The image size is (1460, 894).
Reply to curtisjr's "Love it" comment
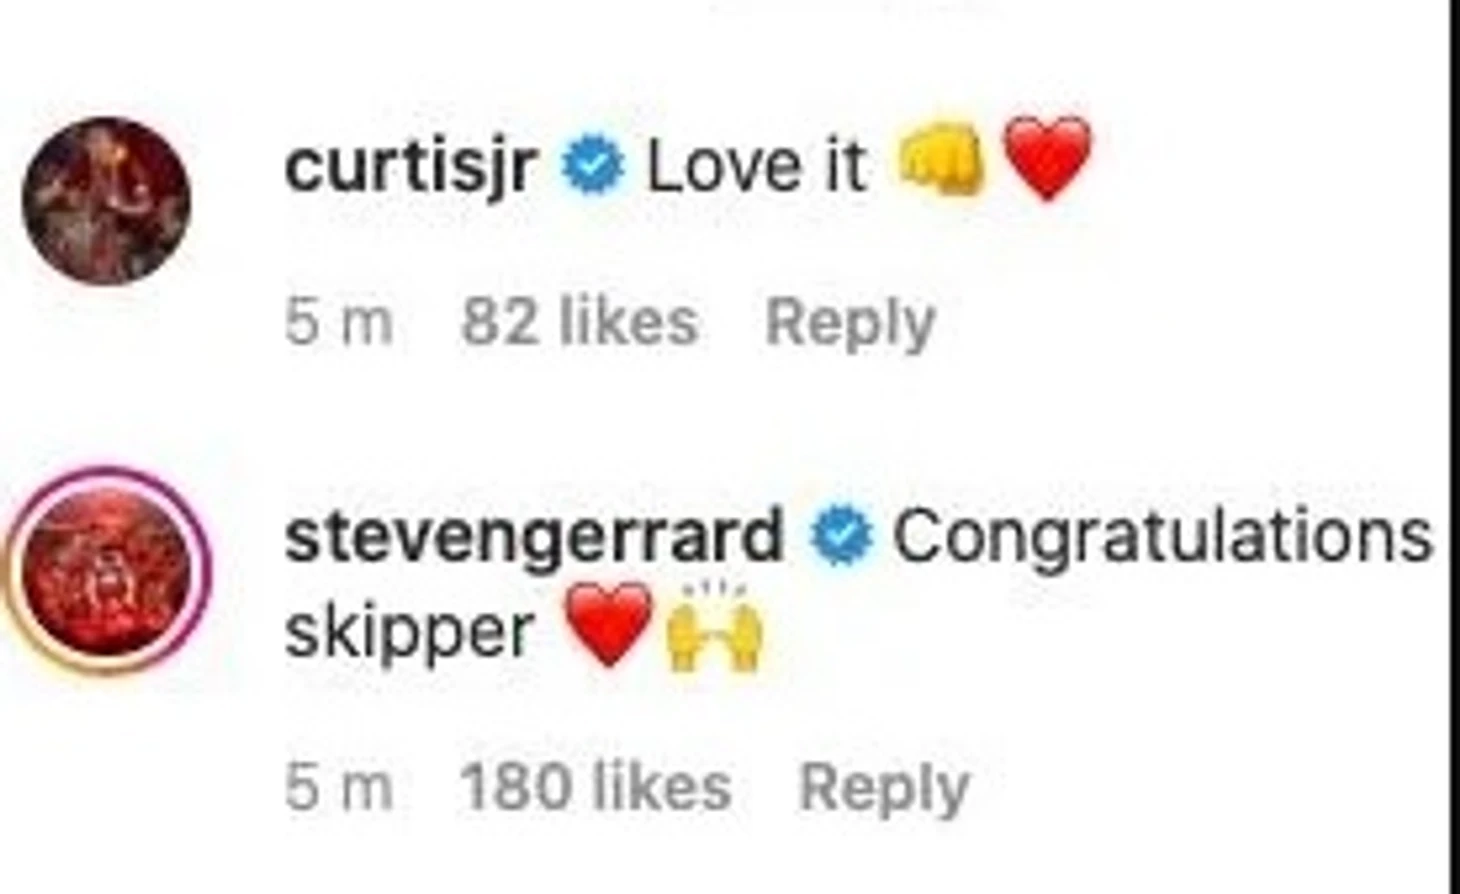(x=850, y=323)
